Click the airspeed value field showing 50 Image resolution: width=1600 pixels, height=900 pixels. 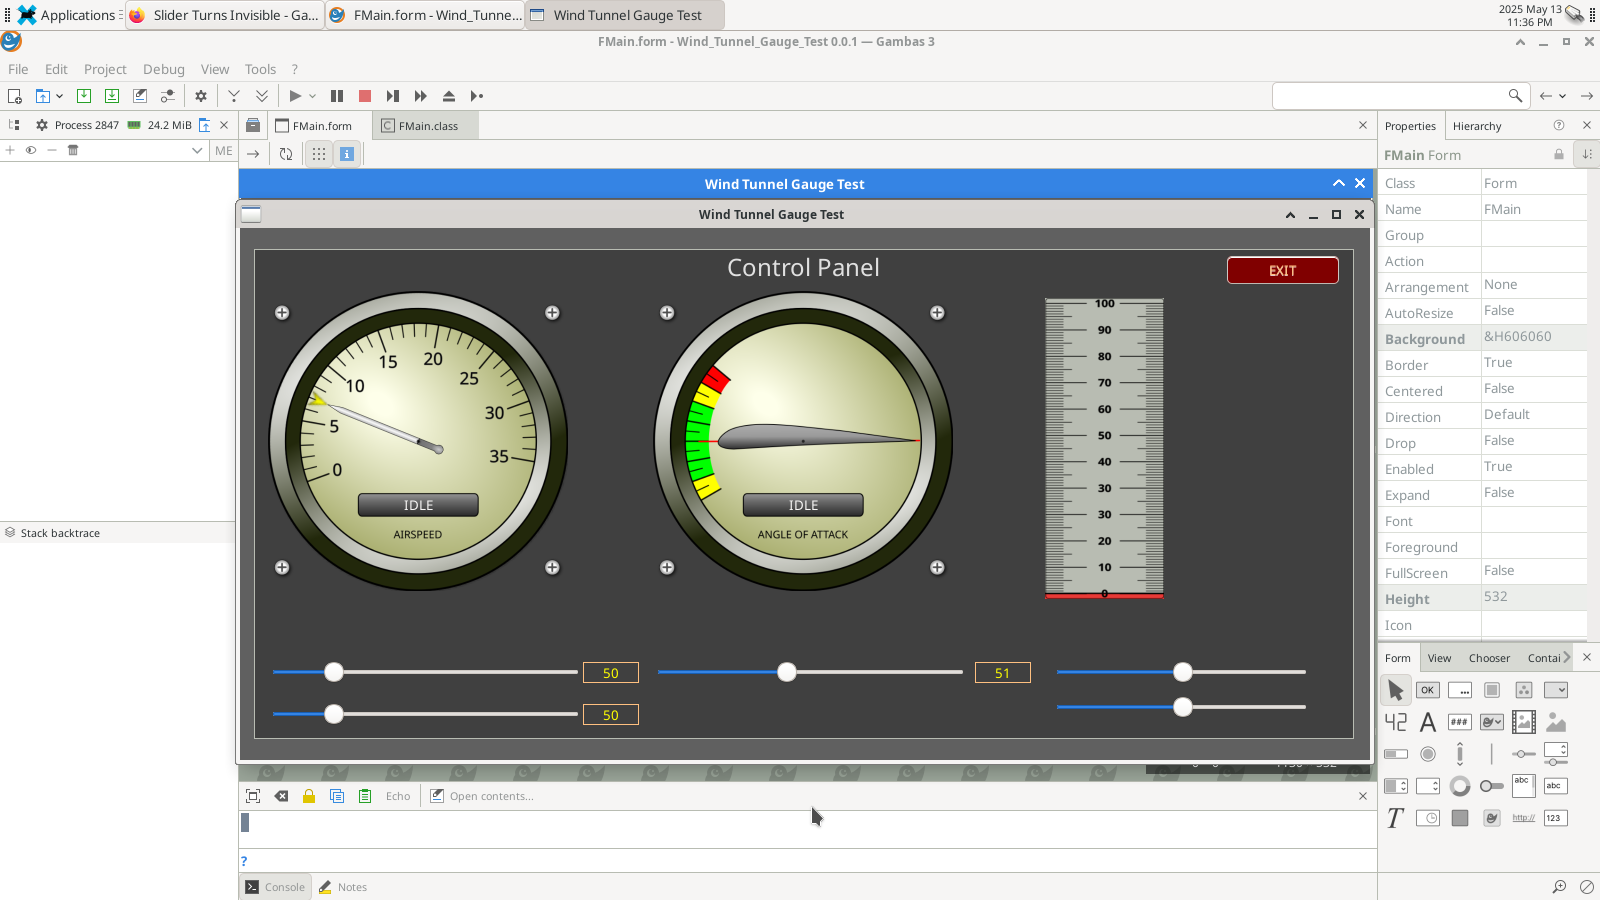(x=610, y=673)
